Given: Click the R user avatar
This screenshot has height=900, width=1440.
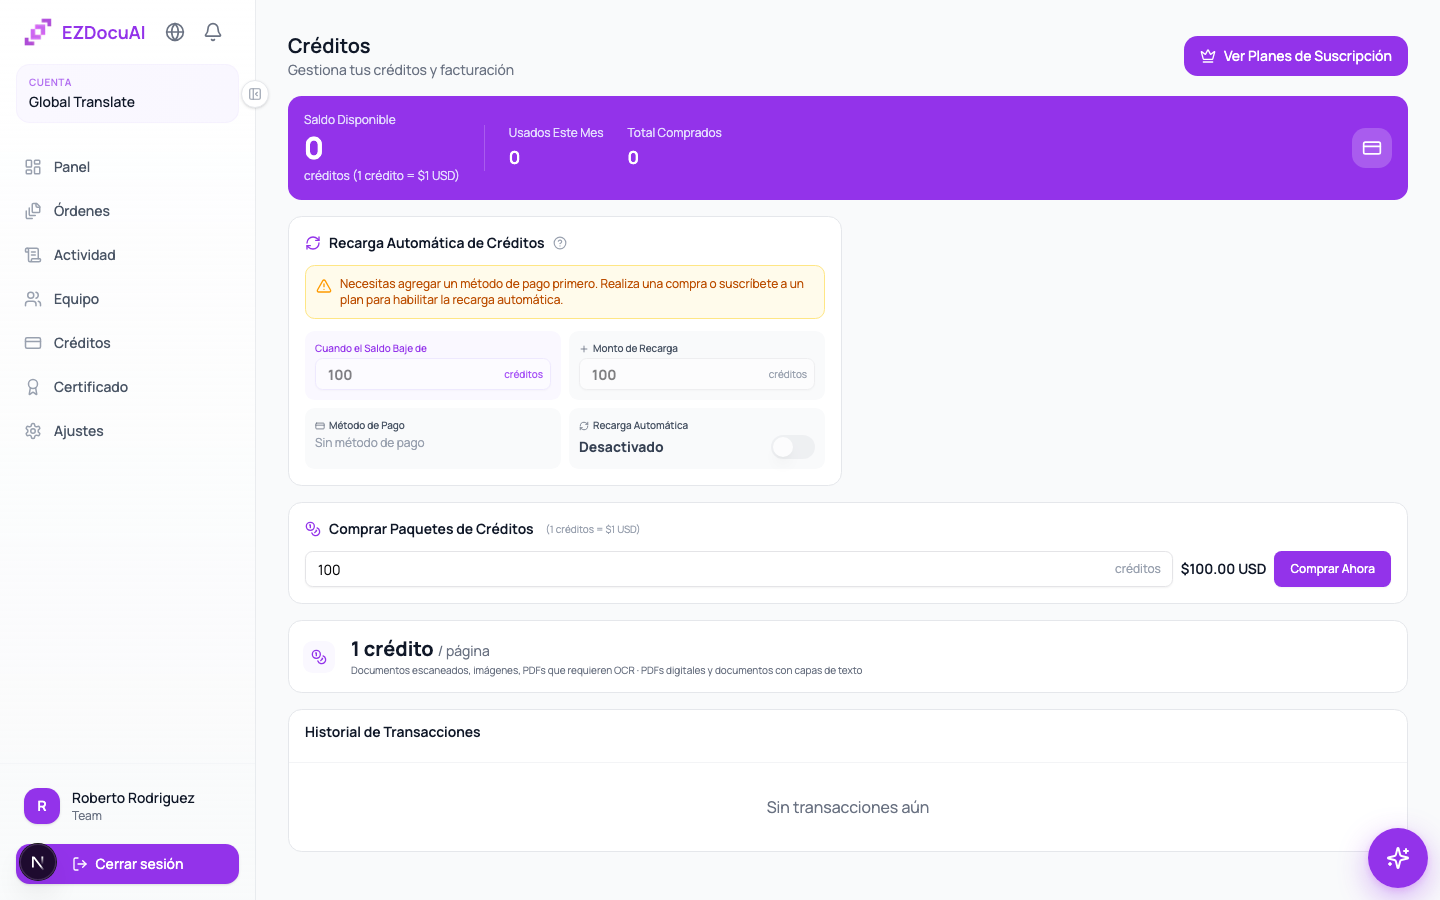Looking at the screenshot, I should click(x=42, y=806).
